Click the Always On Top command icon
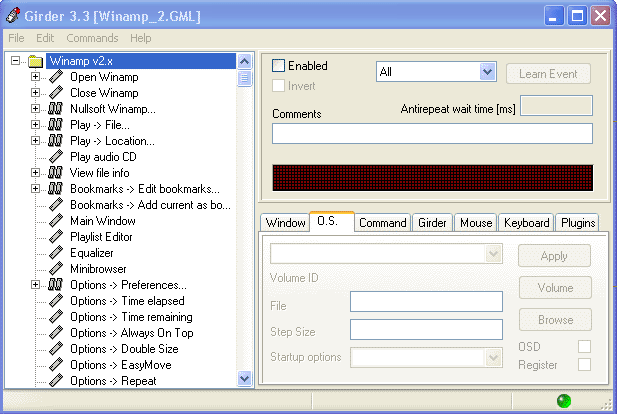 56,333
